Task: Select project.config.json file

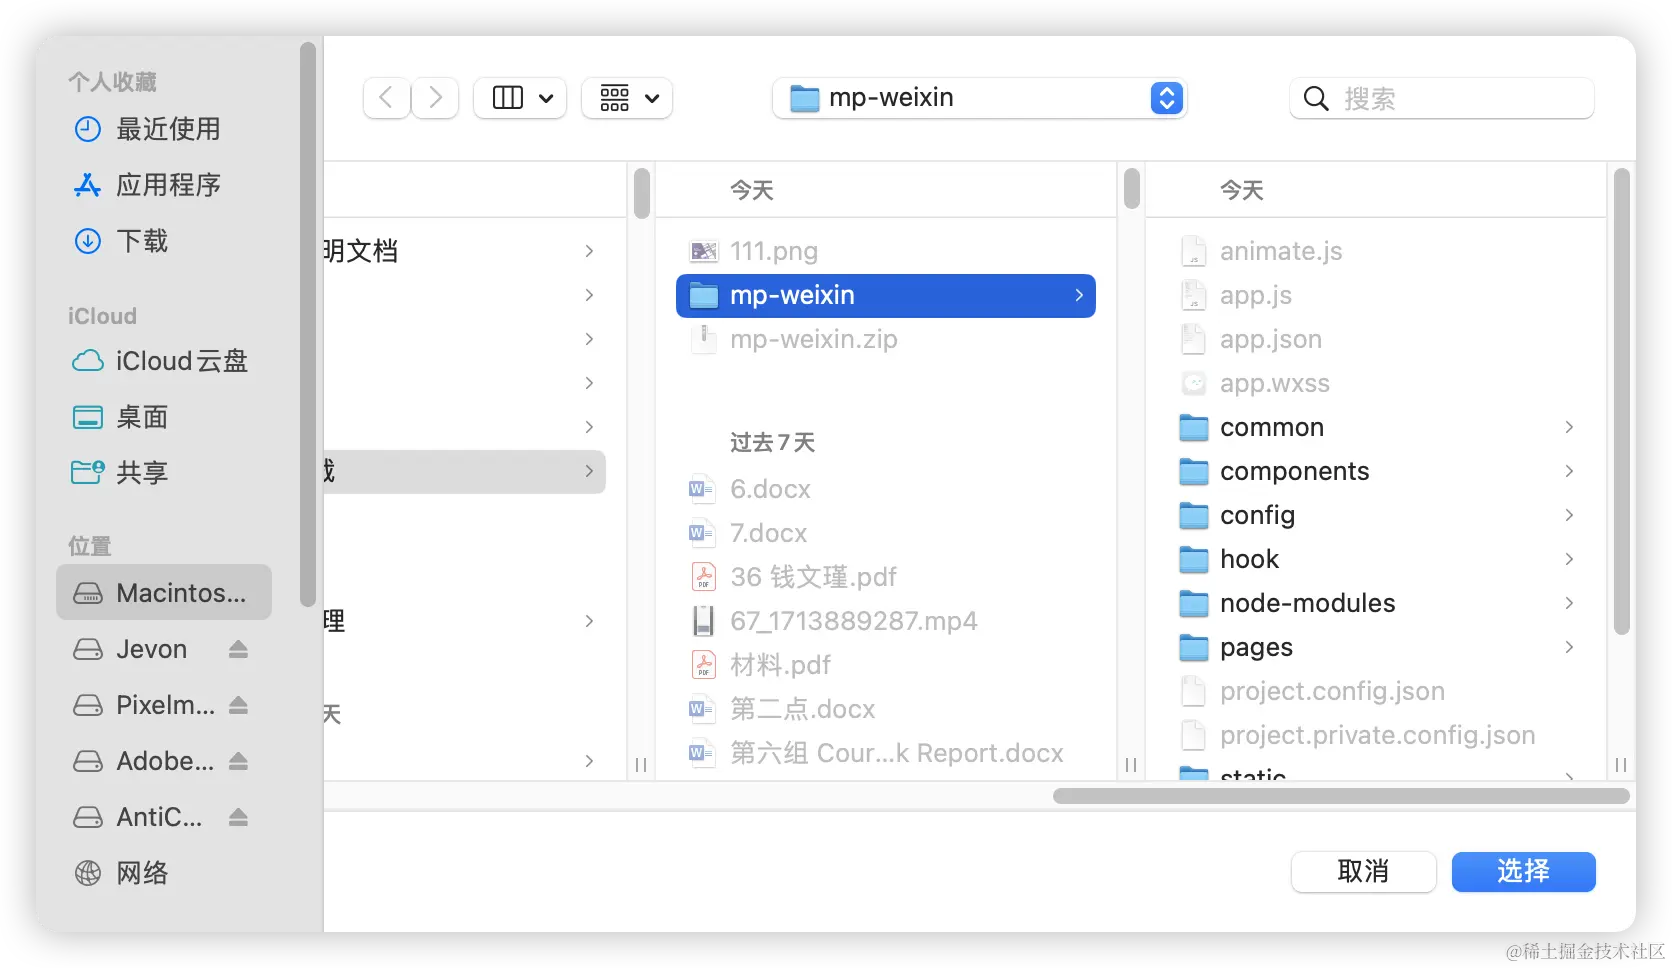Action: [x=1376, y=691]
